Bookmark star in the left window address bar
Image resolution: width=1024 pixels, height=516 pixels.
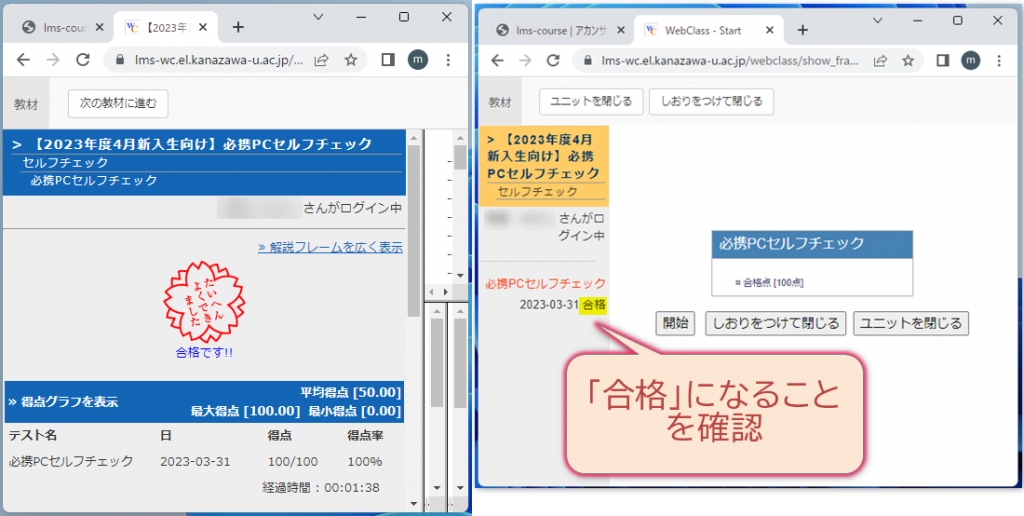click(x=351, y=60)
